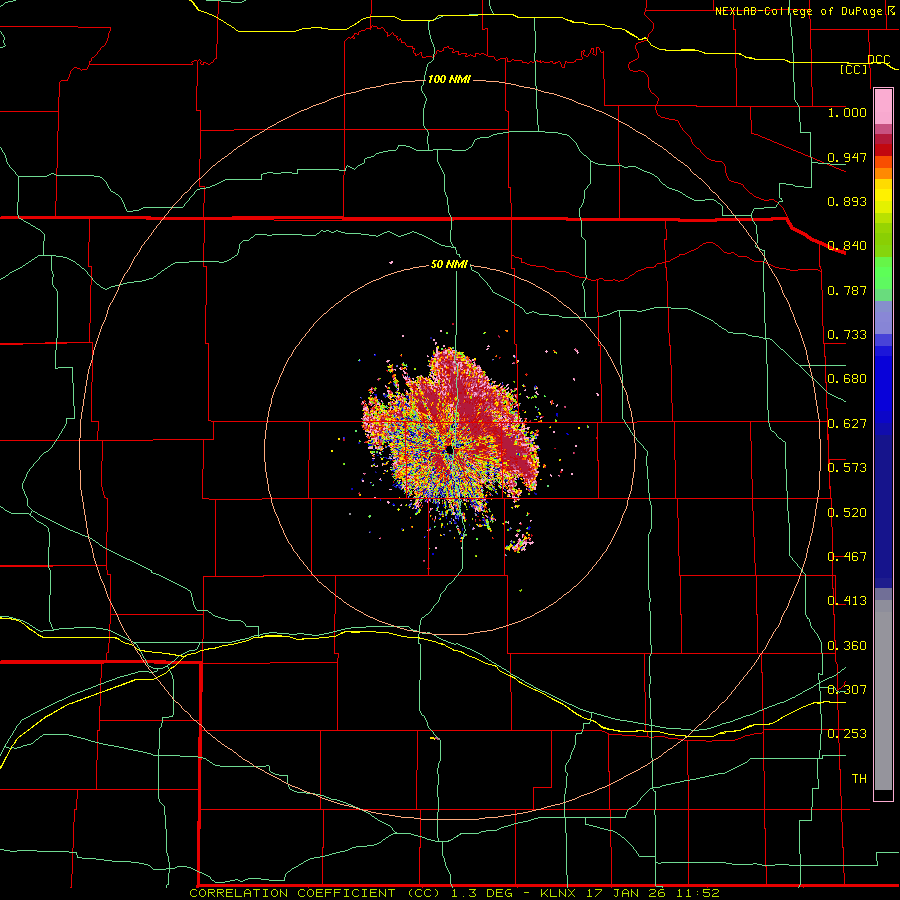Click the black radar site dot in the echo center
This screenshot has width=900, height=900.
(x=449, y=451)
